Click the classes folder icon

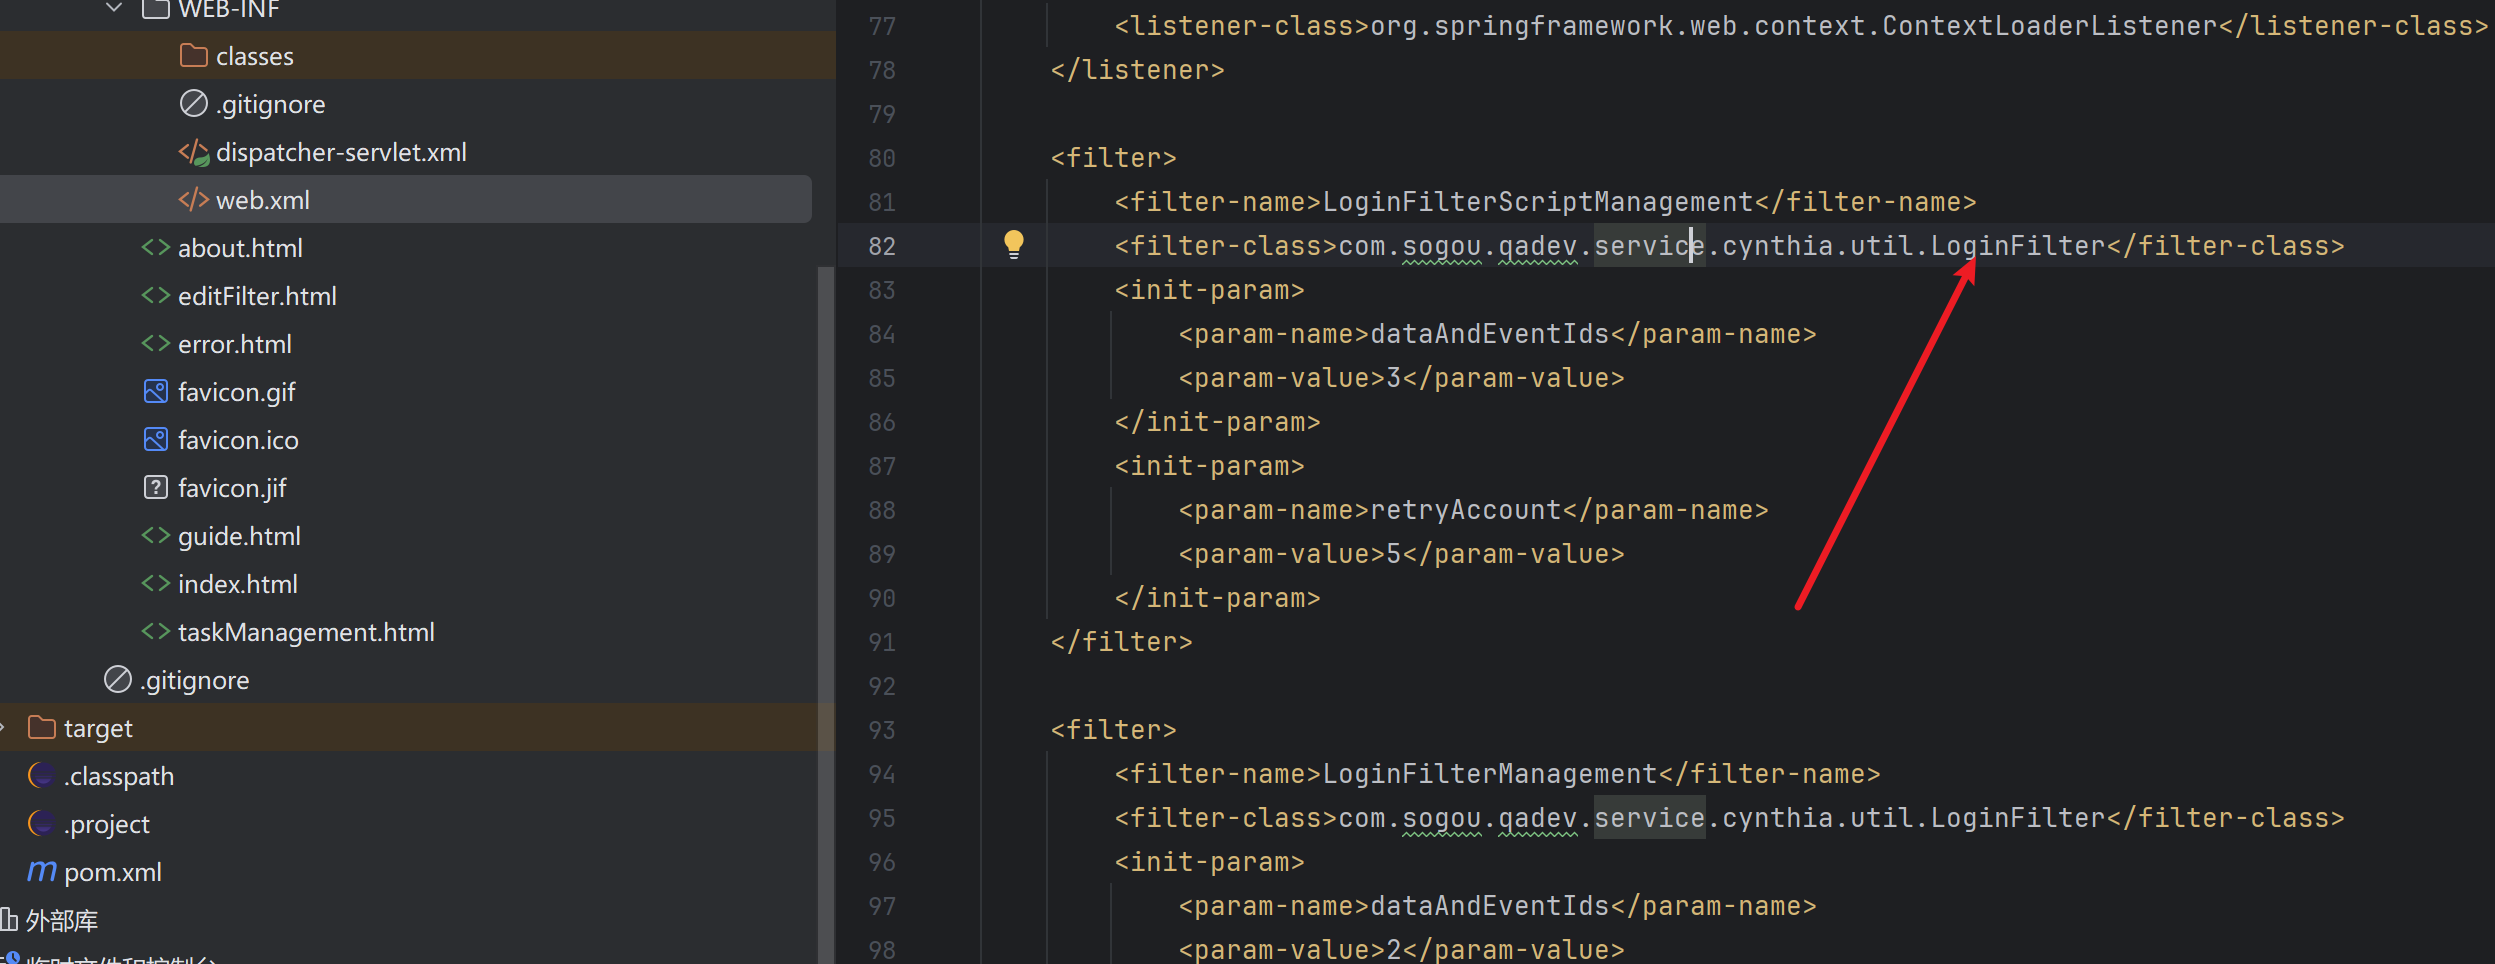[x=193, y=55]
